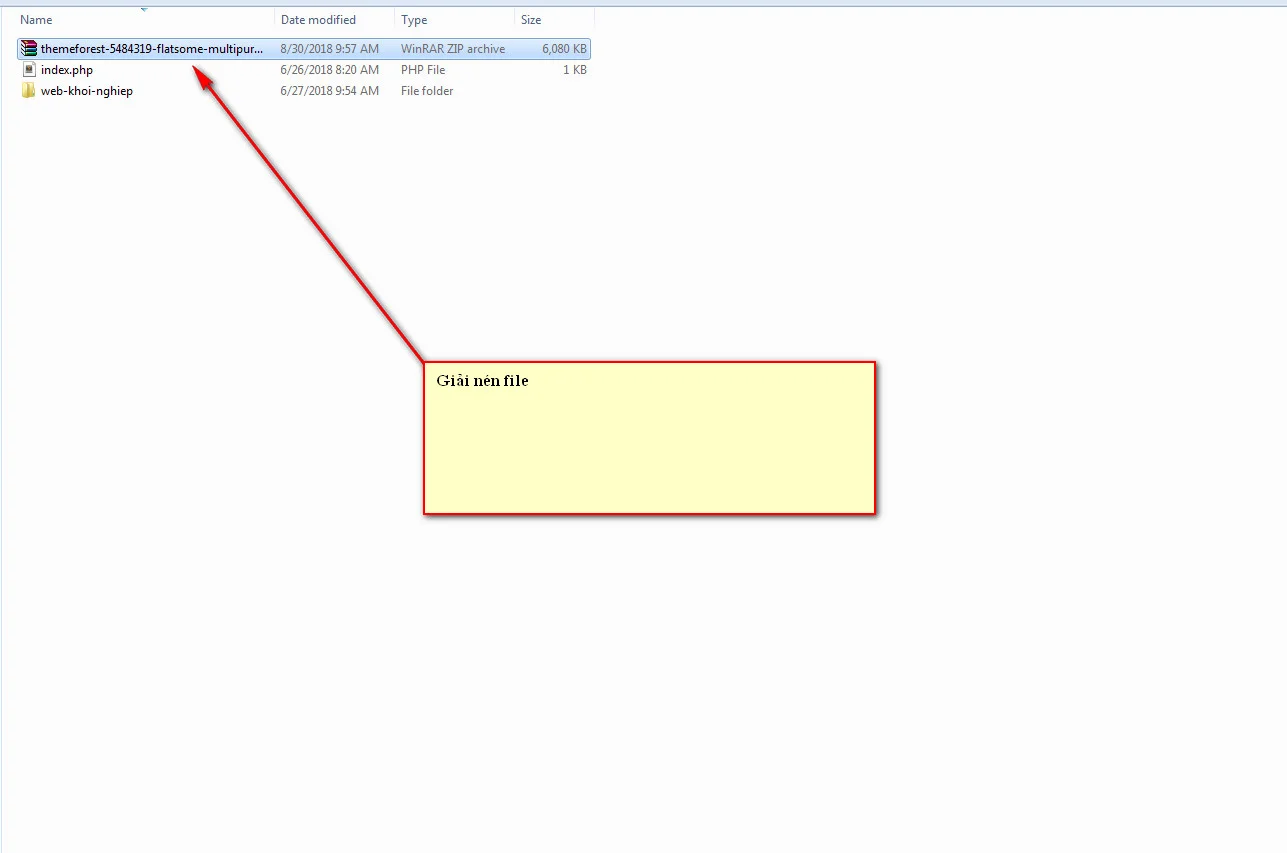1287x853 pixels.
Task: Select the index.php file name
Action: point(67,70)
